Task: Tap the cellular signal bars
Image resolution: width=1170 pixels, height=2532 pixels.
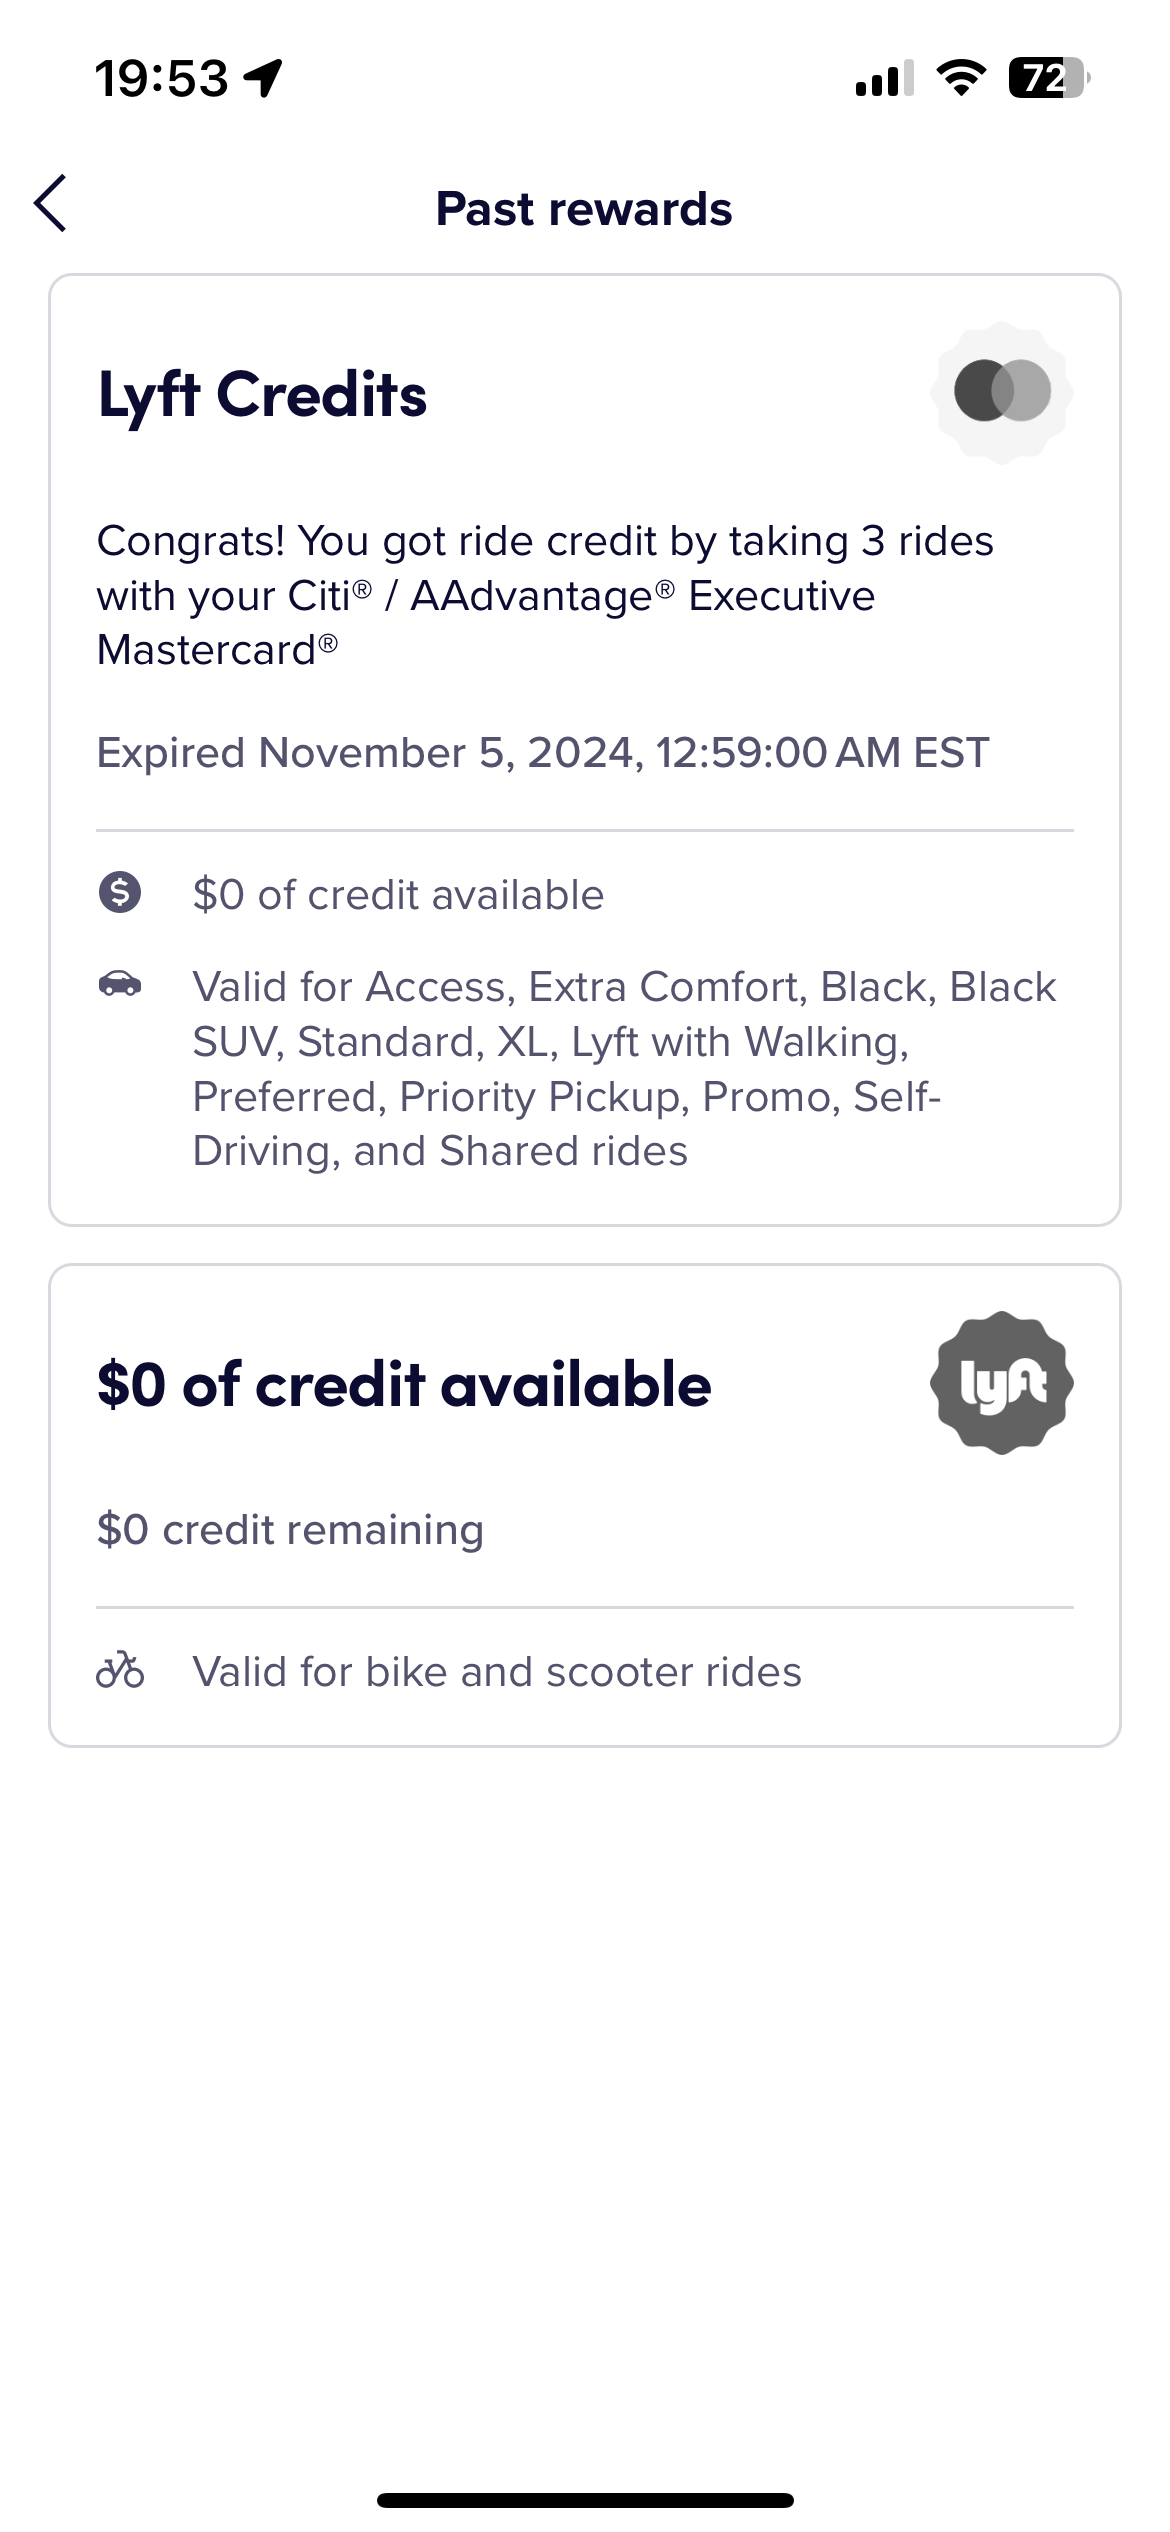Action: [884, 77]
